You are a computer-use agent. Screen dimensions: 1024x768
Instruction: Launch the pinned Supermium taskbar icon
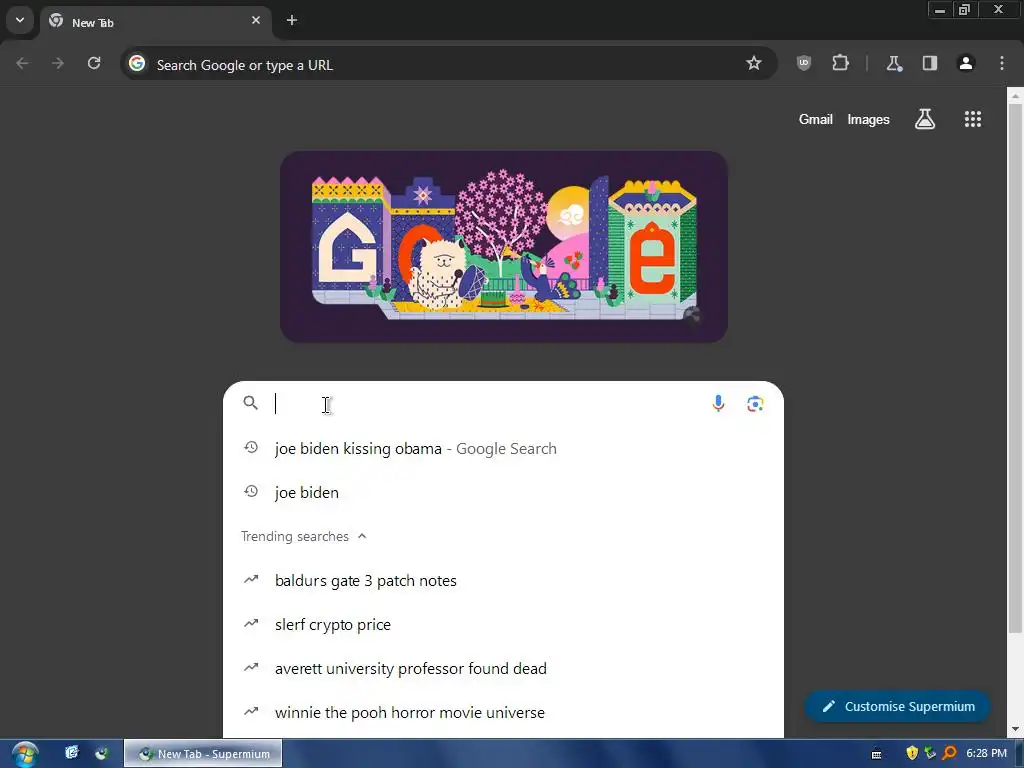(x=102, y=753)
